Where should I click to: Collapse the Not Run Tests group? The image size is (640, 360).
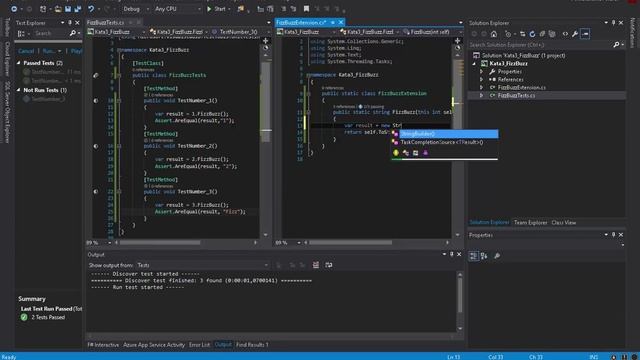coord(19,90)
